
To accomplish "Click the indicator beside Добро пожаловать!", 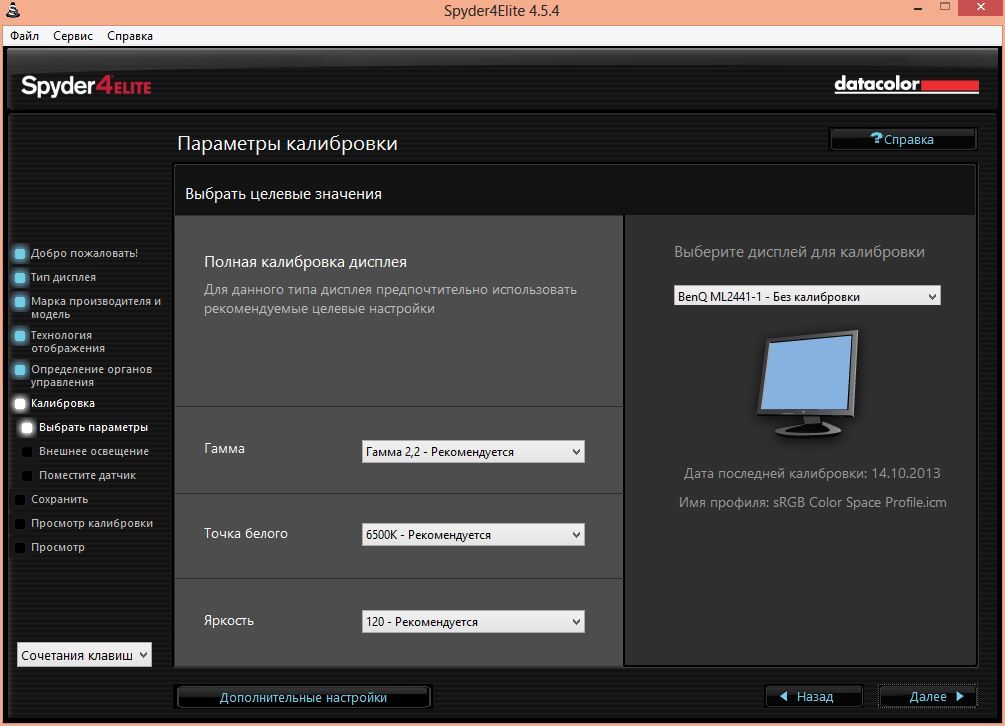I will pyautogui.click(x=20, y=254).
